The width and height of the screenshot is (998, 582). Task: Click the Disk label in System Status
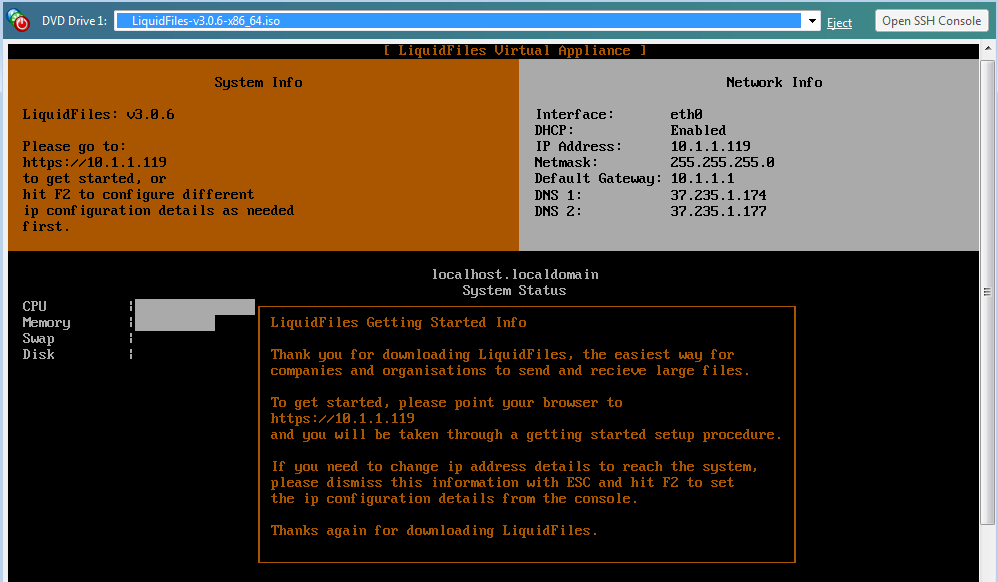click(39, 355)
